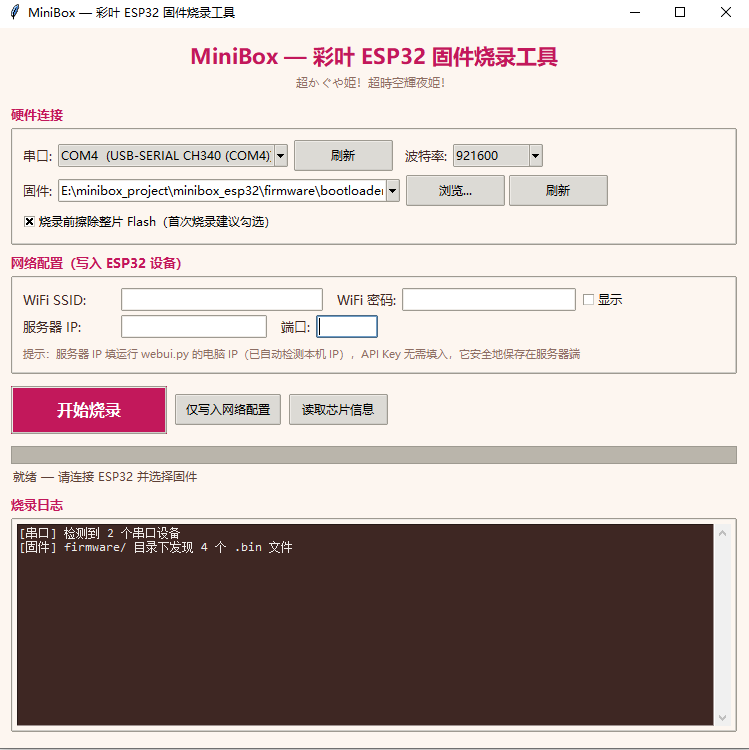Viewport: 749px width, 750px height.
Task: Click log line 检测到 2 个串口设备
Action: (x=99, y=533)
